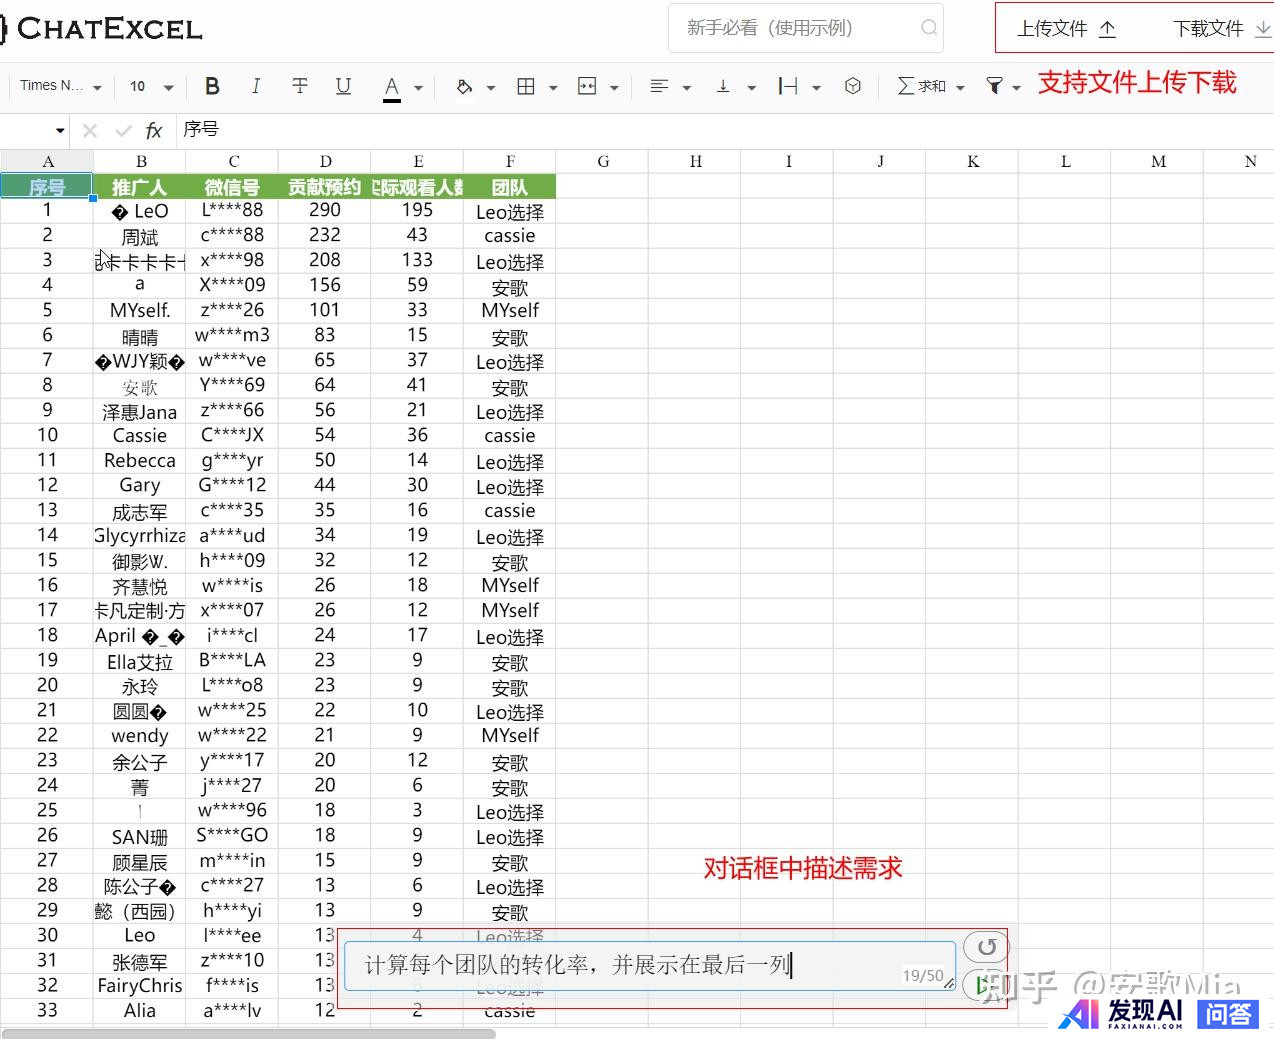Click the cube format icon

(x=853, y=87)
